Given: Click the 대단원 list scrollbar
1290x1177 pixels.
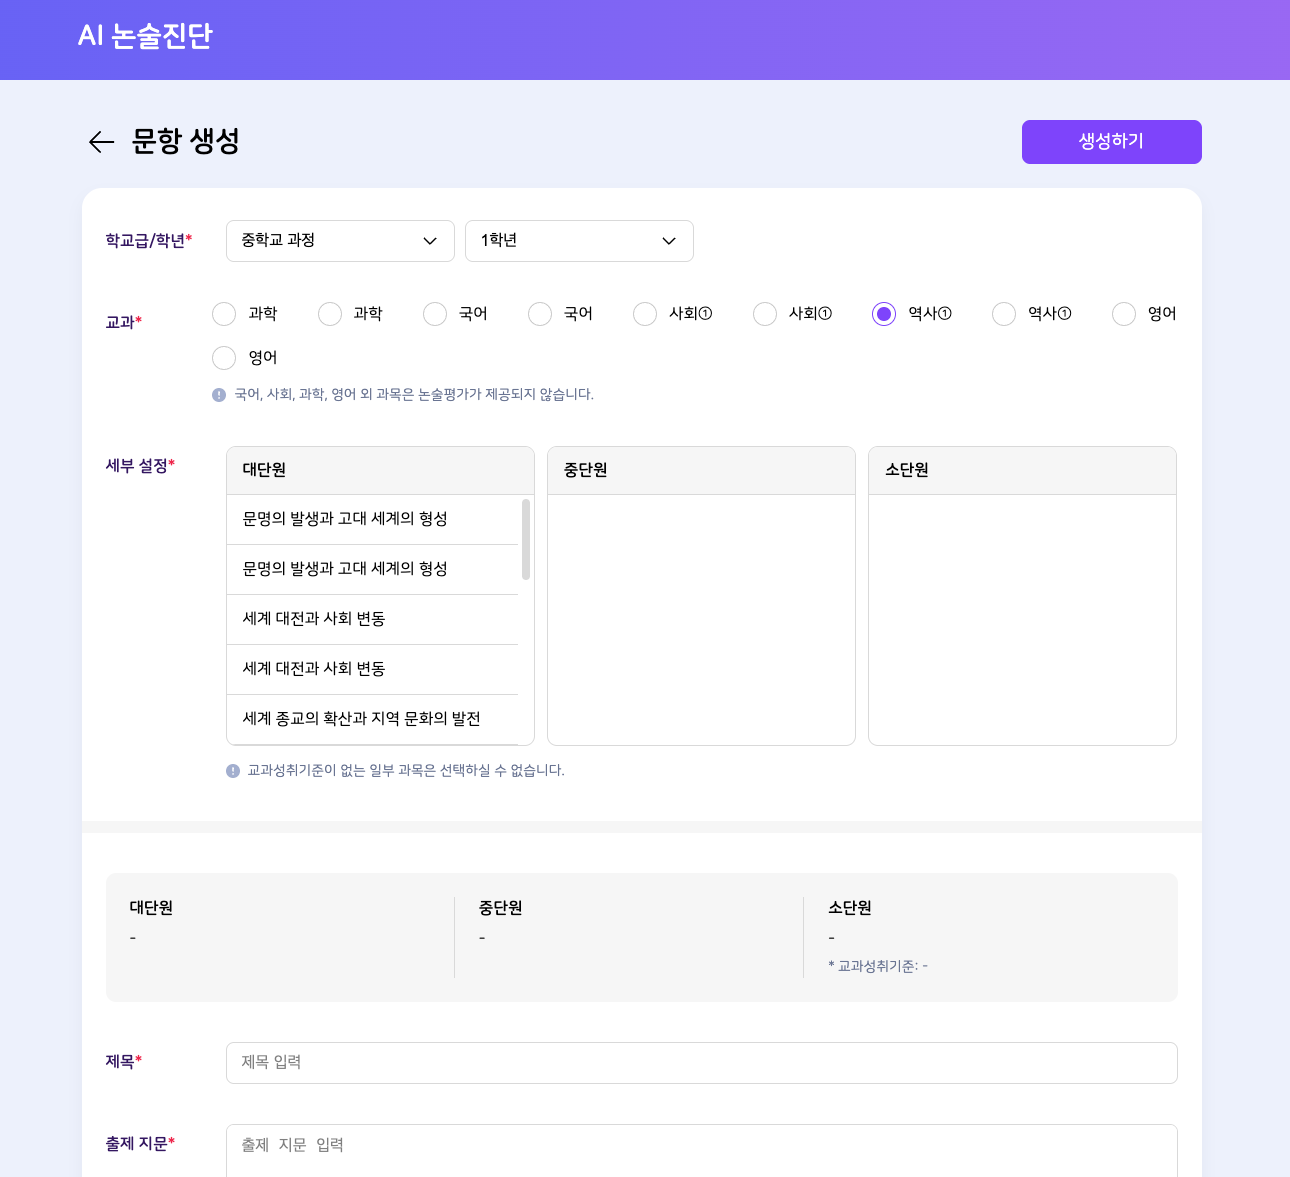Looking at the screenshot, I should [x=526, y=540].
